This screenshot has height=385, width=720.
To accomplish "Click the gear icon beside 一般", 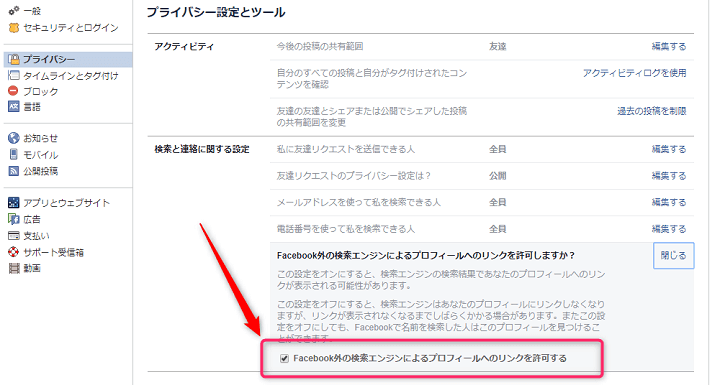I will click(x=14, y=10).
